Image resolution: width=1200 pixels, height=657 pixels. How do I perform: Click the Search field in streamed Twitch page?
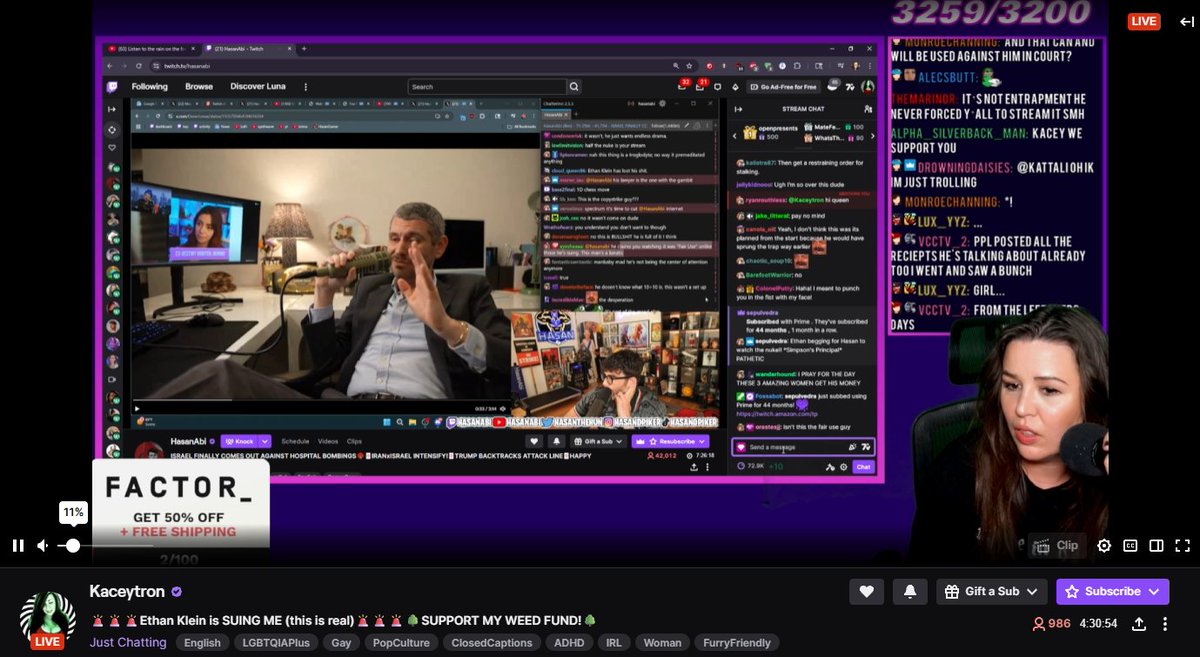point(487,87)
